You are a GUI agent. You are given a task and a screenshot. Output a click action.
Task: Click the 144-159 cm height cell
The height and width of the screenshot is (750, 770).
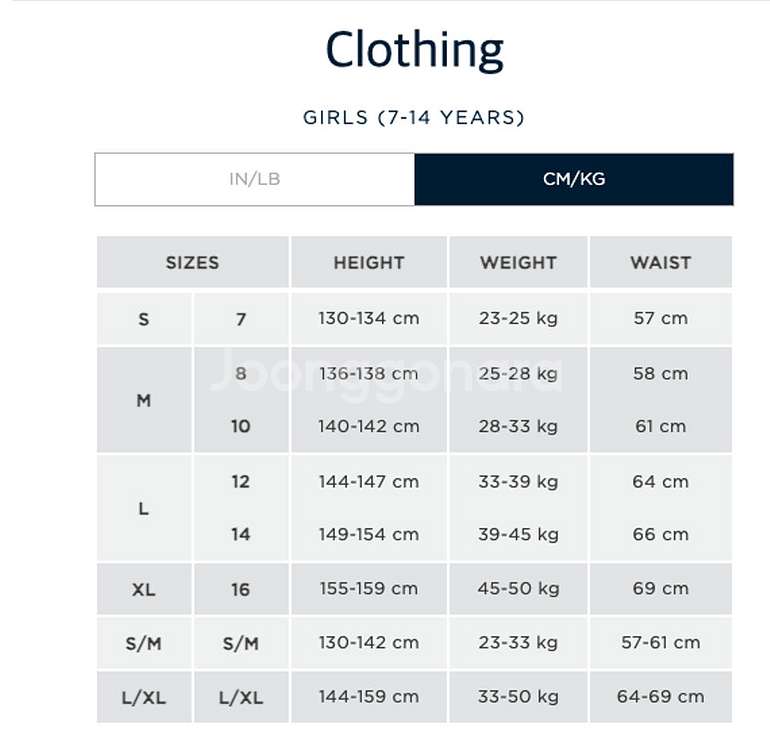368,697
